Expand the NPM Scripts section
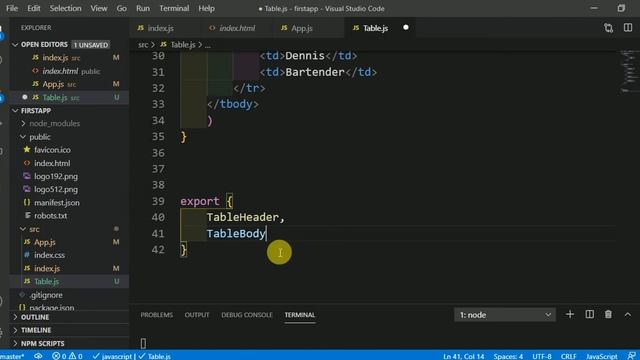This screenshot has width=640, height=360. pos(42,344)
